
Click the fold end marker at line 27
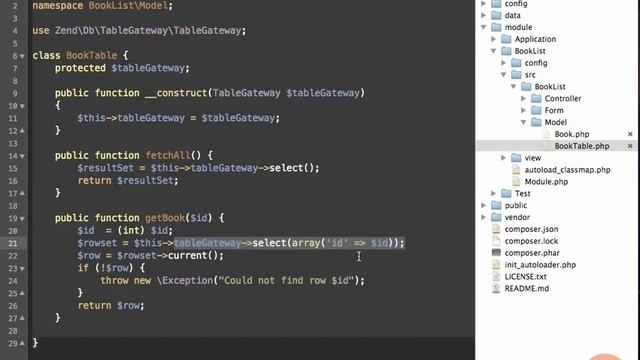point(22,318)
